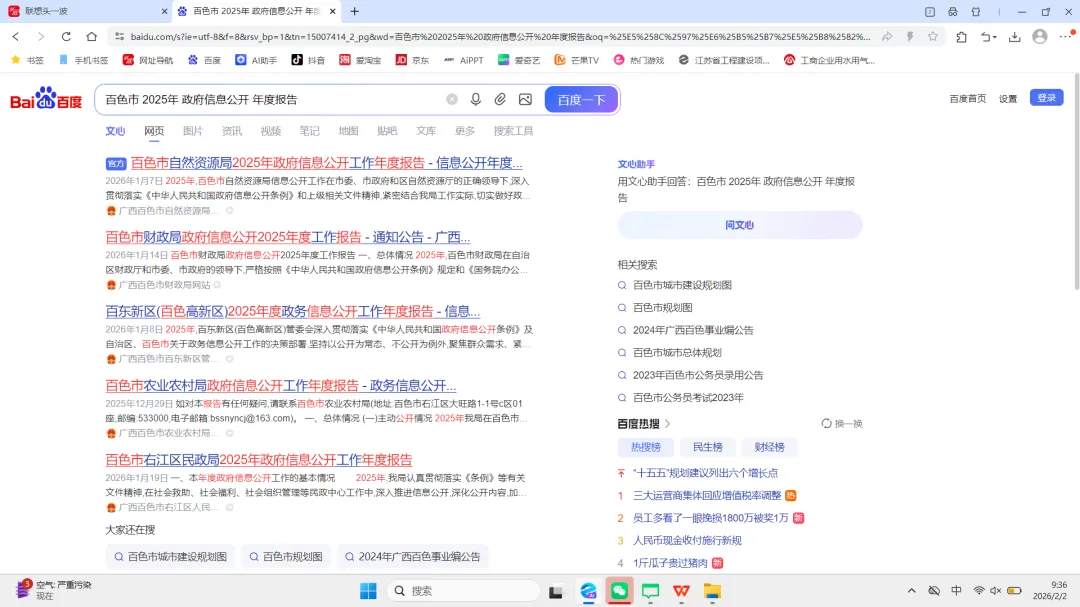This screenshot has height=607, width=1080.
Task: Open the 爱奇艺 bookmark
Action: [519, 60]
